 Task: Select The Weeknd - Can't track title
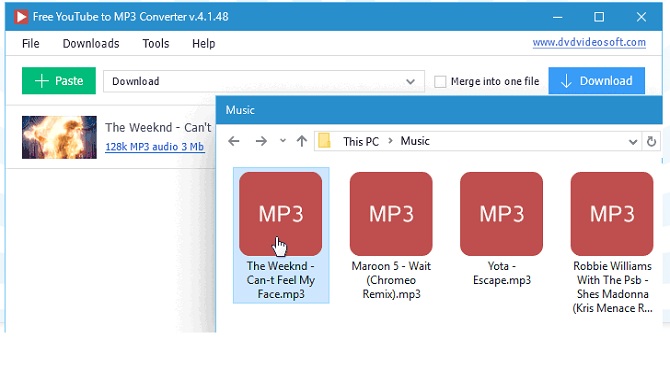(158, 127)
